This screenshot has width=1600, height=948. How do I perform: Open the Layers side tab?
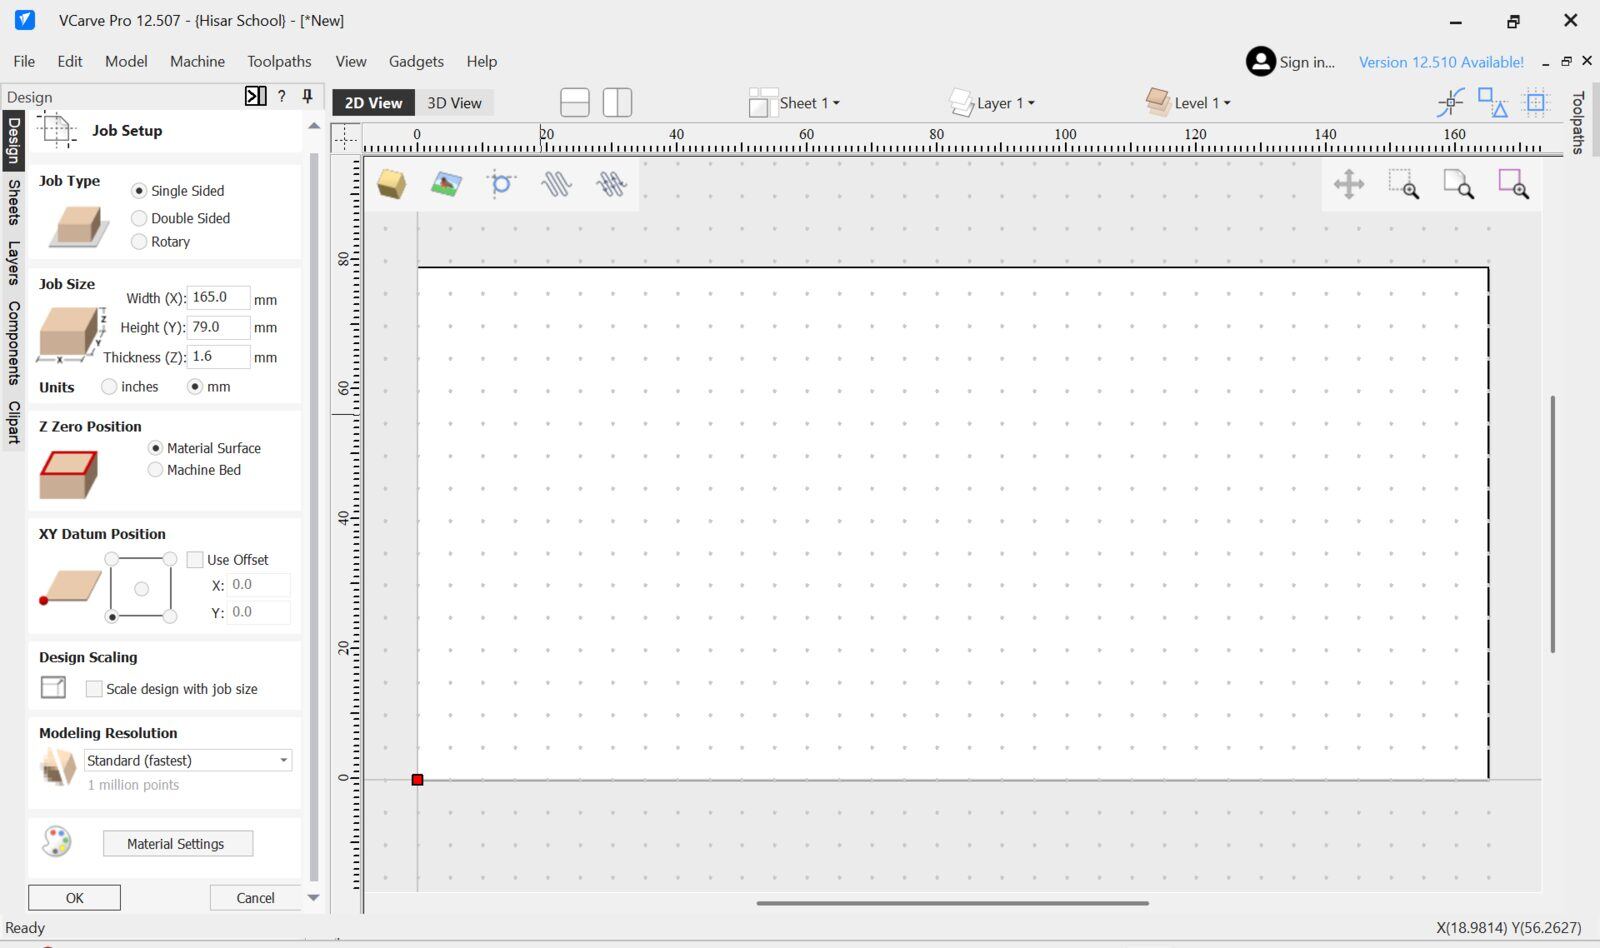[x=13, y=262]
